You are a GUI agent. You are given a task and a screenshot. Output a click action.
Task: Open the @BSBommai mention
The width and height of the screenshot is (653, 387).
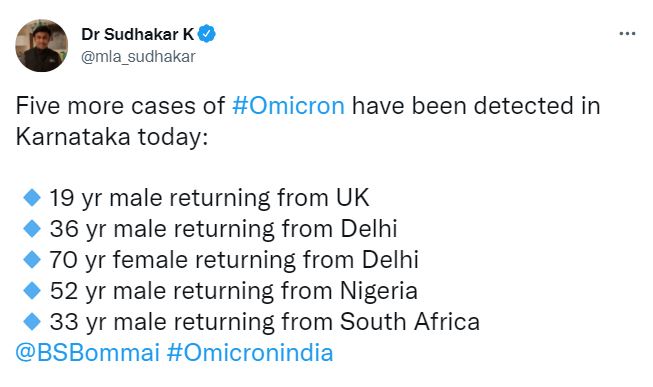[88, 352]
